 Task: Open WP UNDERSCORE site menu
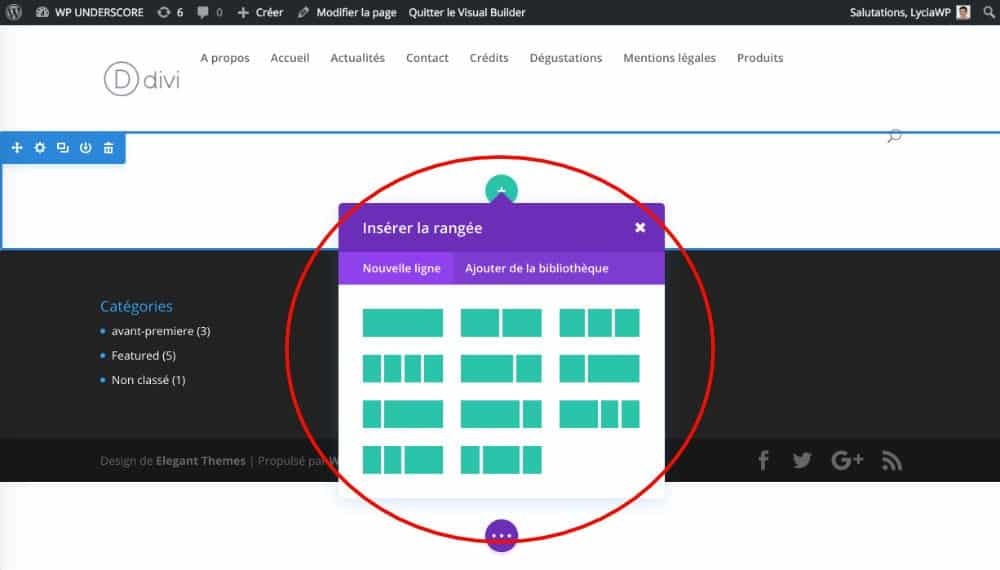pyautogui.click(x=90, y=12)
